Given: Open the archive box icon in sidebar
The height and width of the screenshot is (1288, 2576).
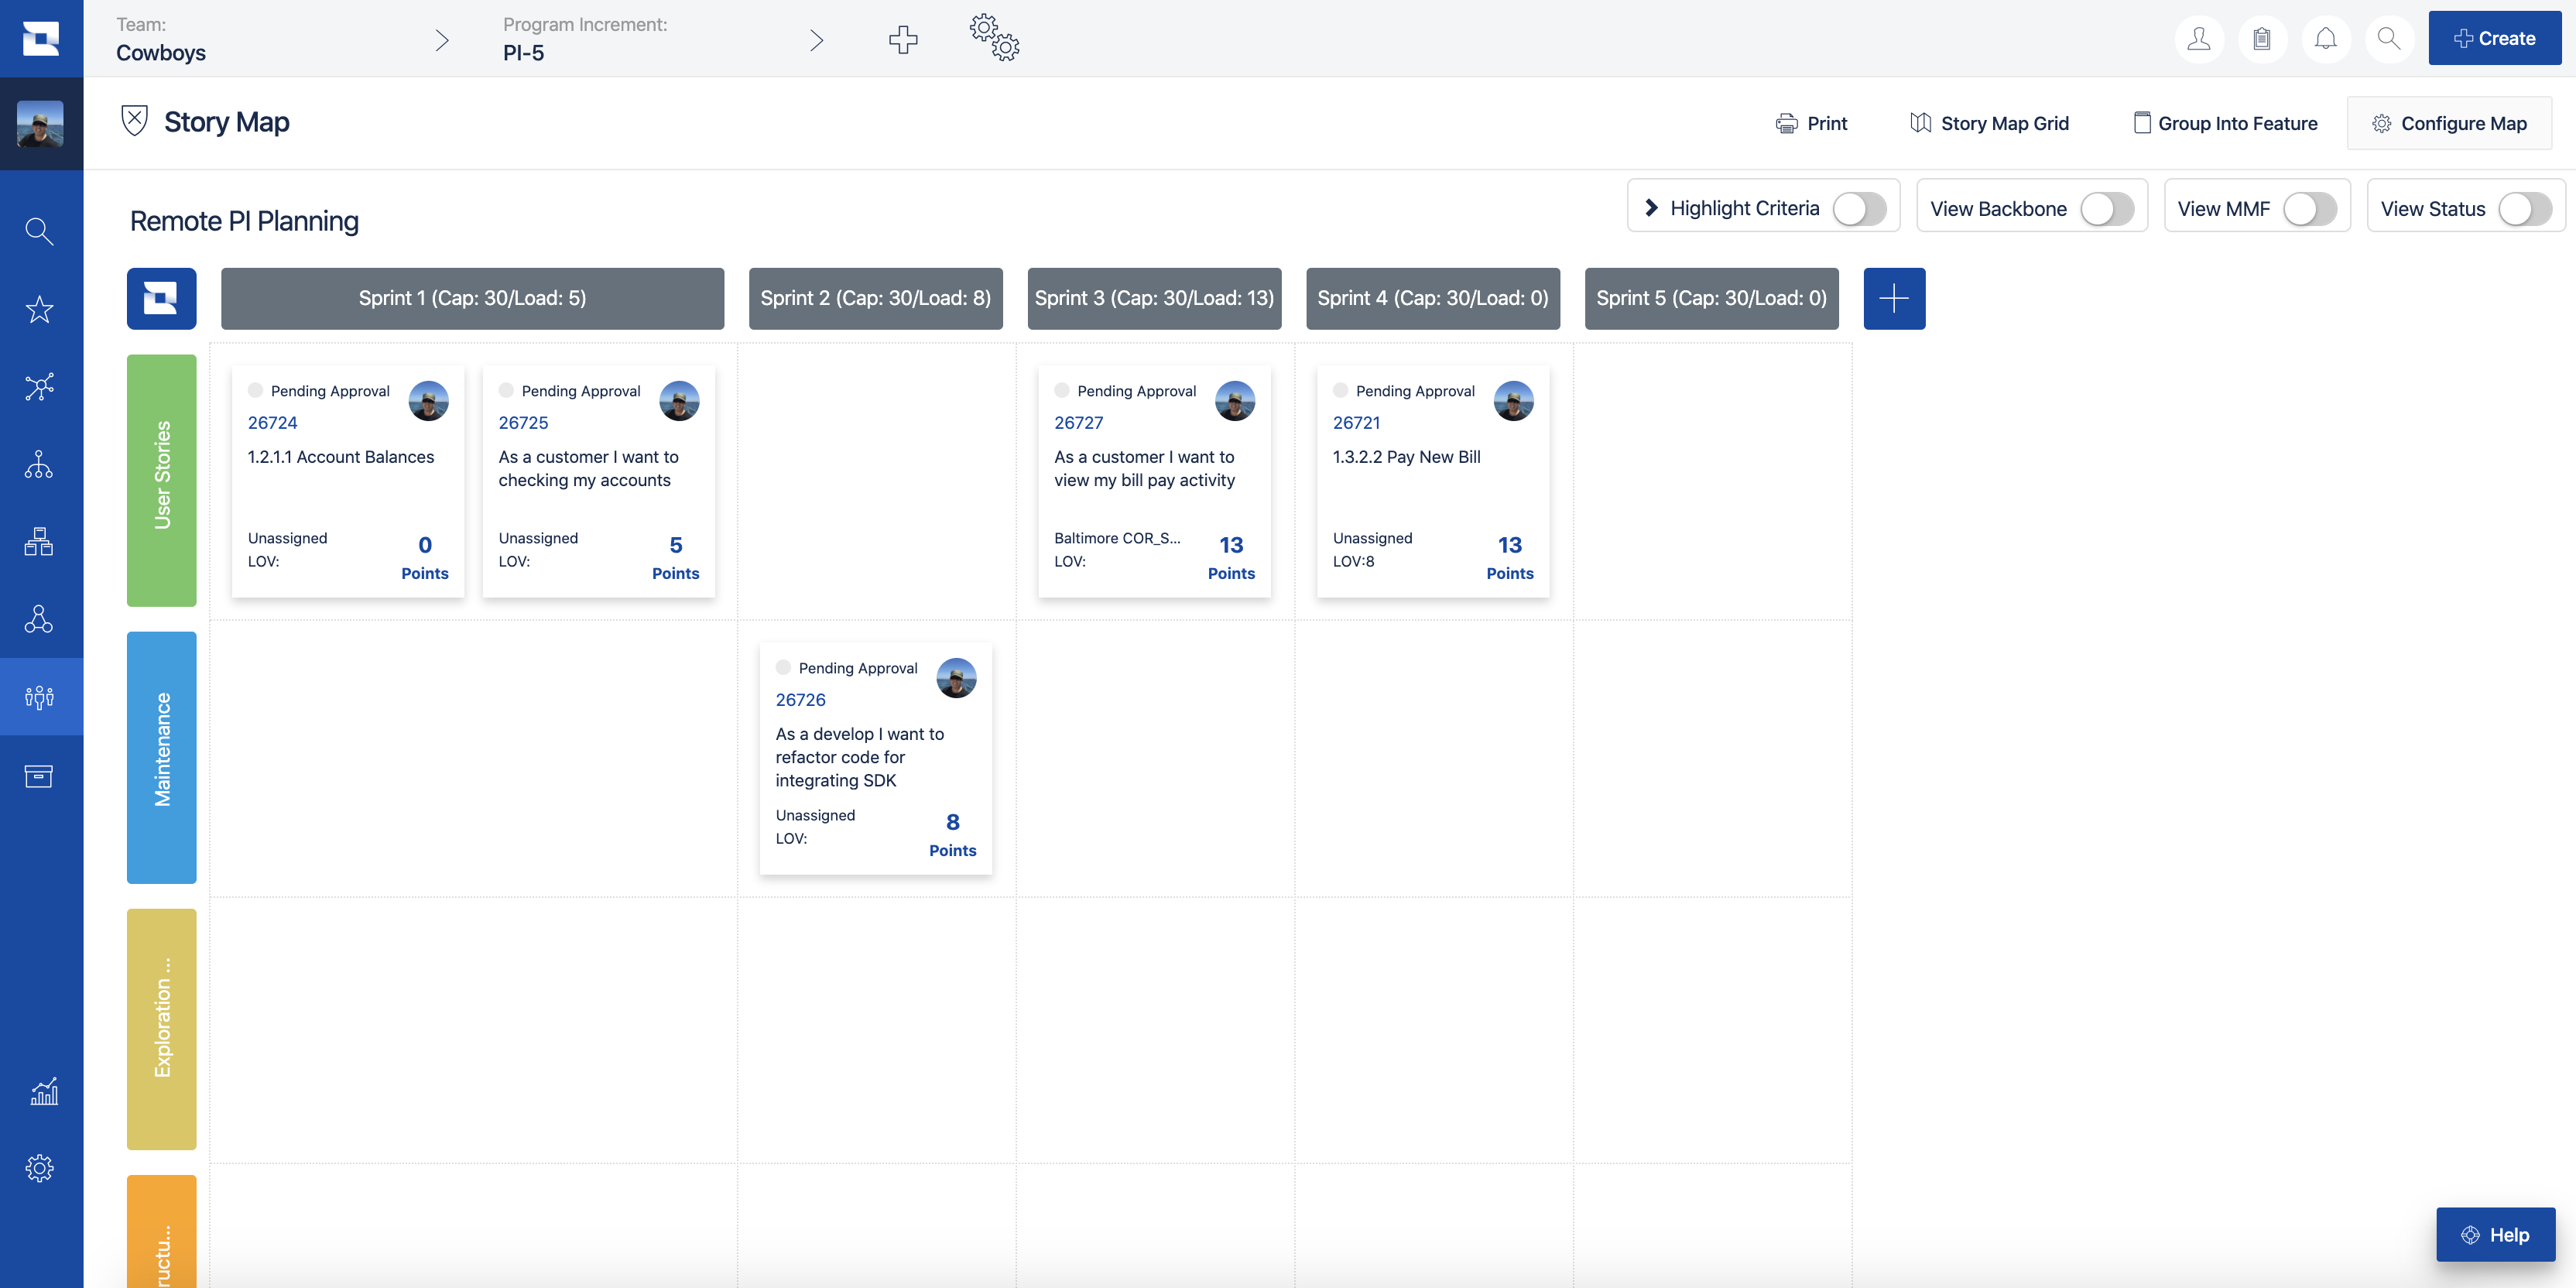Looking at the screenshot, I should (40, 775).
